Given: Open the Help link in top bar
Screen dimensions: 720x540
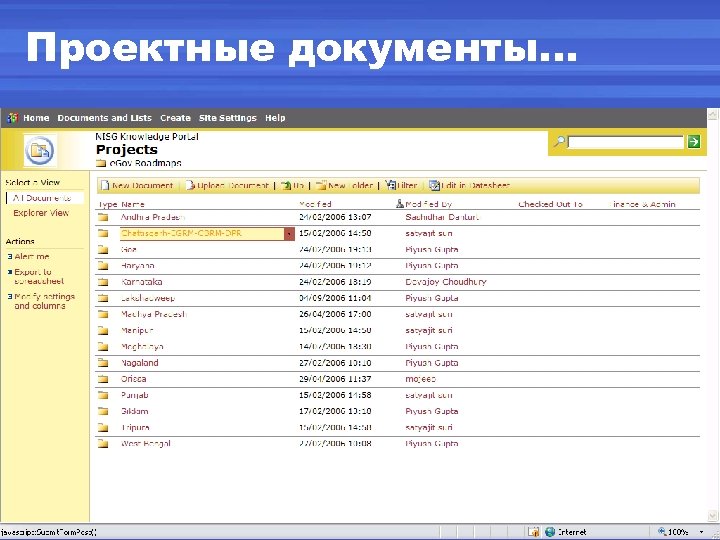Looking at the screenshot, I should click(x=275, y=118).
